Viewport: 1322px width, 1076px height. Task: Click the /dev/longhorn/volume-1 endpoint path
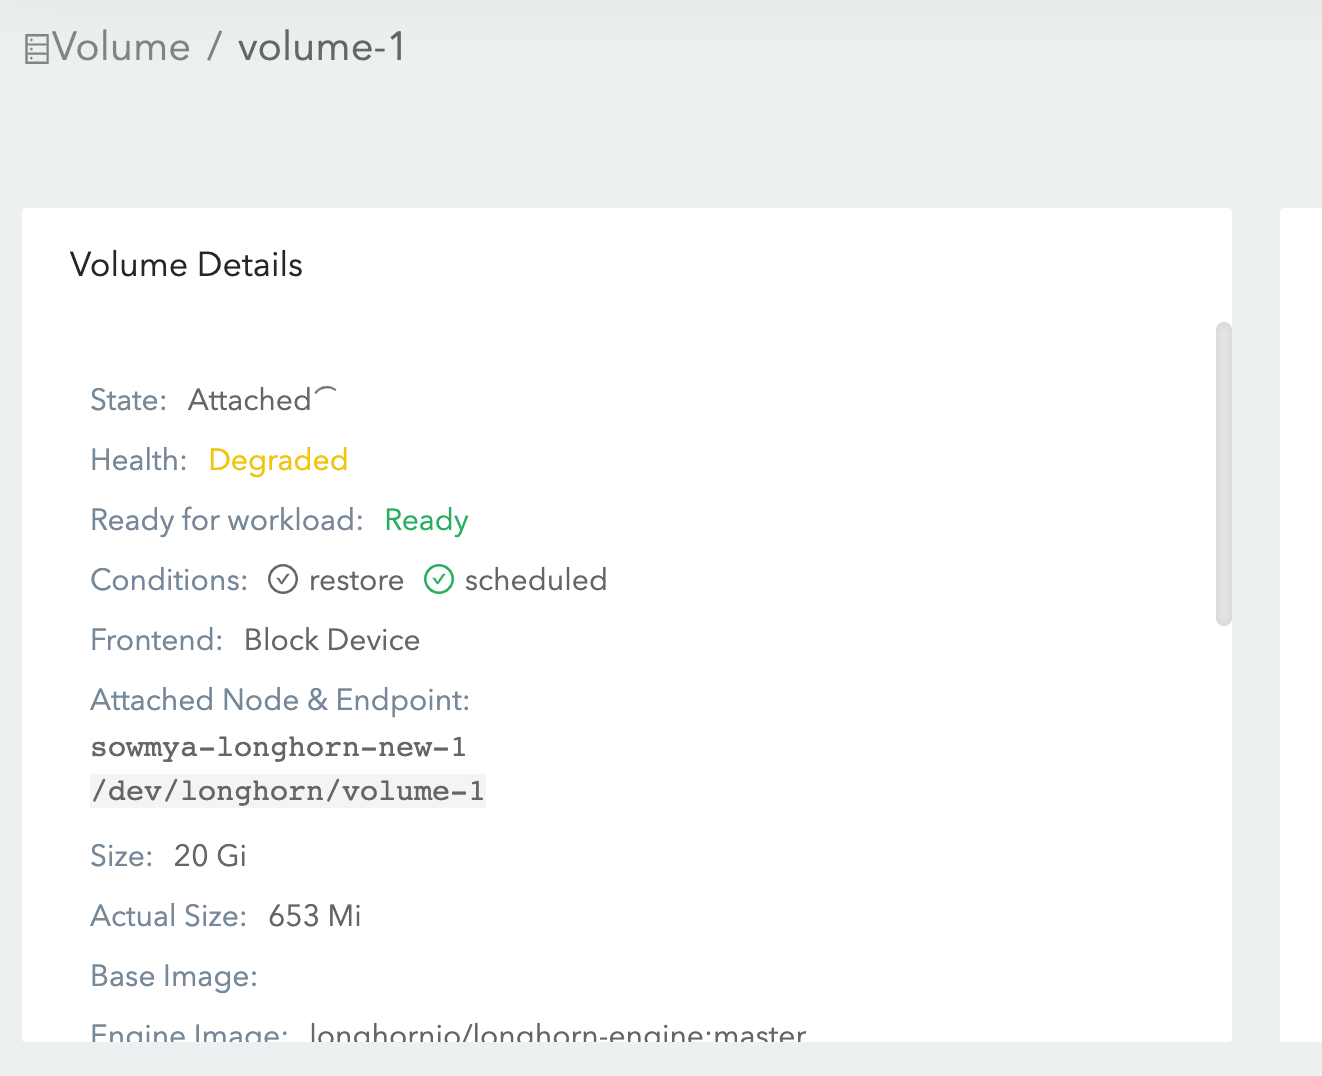[288, 790]
